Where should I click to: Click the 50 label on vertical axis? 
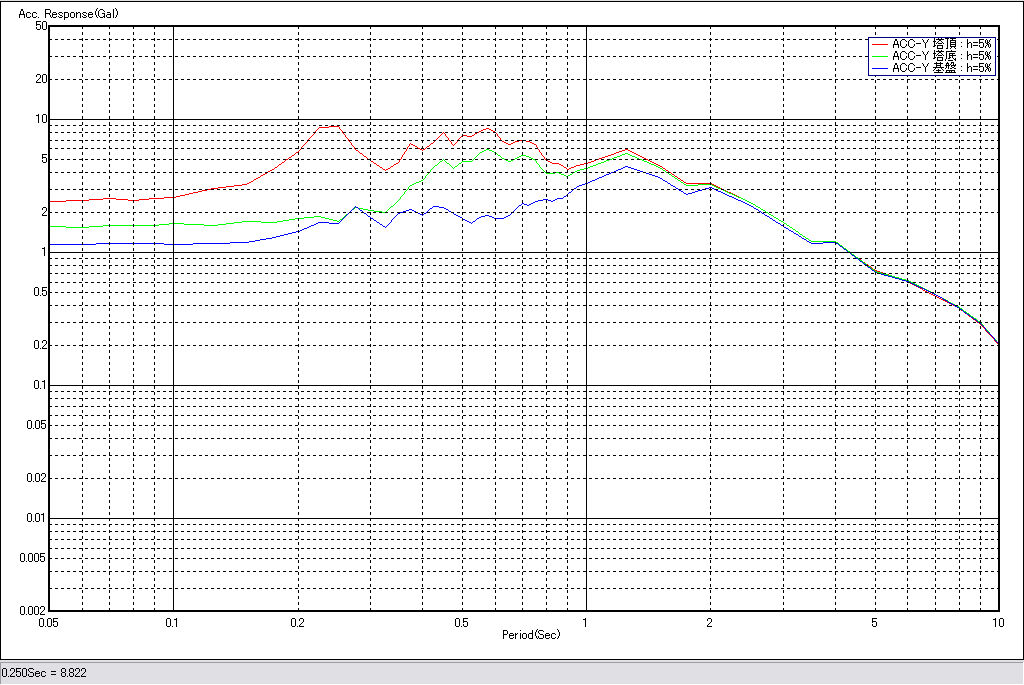tap(41, 26)
